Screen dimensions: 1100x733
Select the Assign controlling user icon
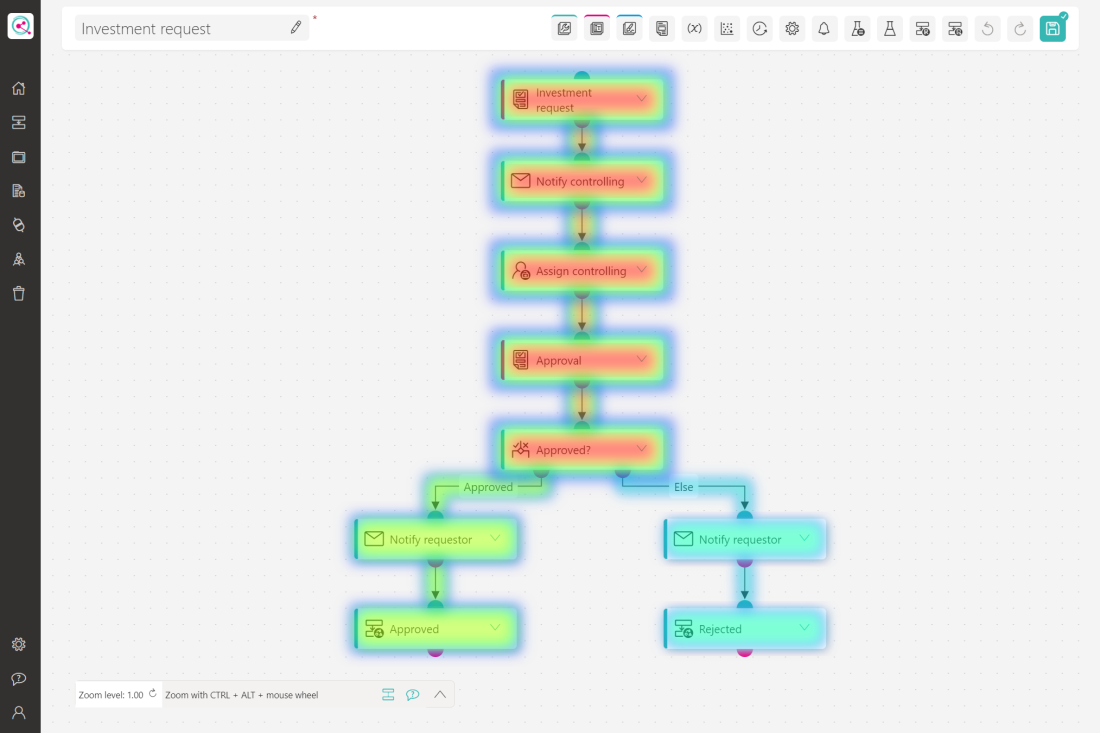pos(521,270)
